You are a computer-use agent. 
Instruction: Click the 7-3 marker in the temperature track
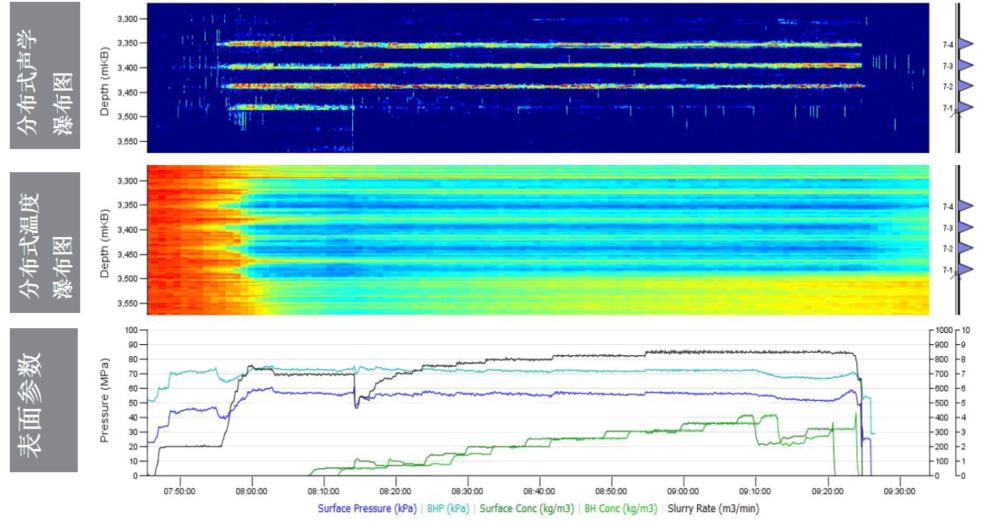[x=965, y=228]
